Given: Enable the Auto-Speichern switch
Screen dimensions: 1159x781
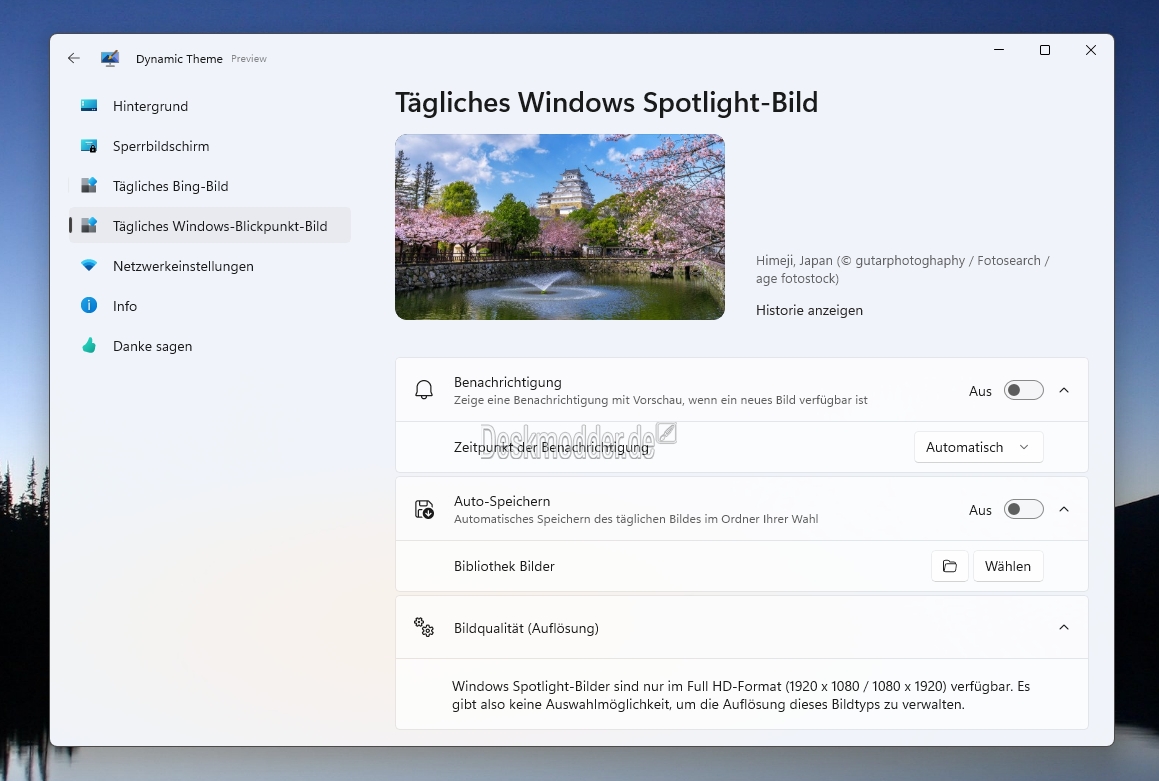Looking at the screenshot, I should pyautogui.click(x=1024, y=509).
